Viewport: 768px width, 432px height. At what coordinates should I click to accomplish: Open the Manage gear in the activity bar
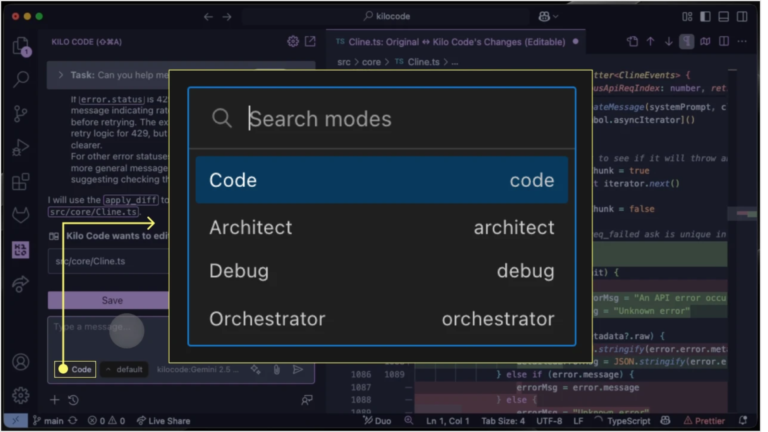click(21, 395)
